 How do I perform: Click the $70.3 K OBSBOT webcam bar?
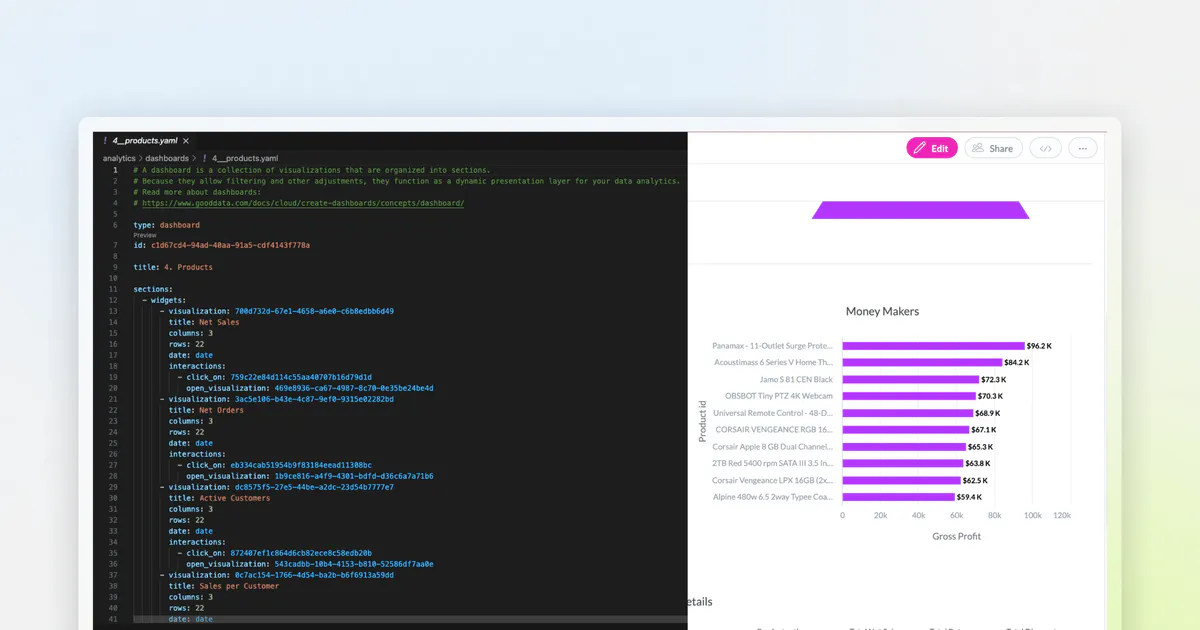[908, 396]
